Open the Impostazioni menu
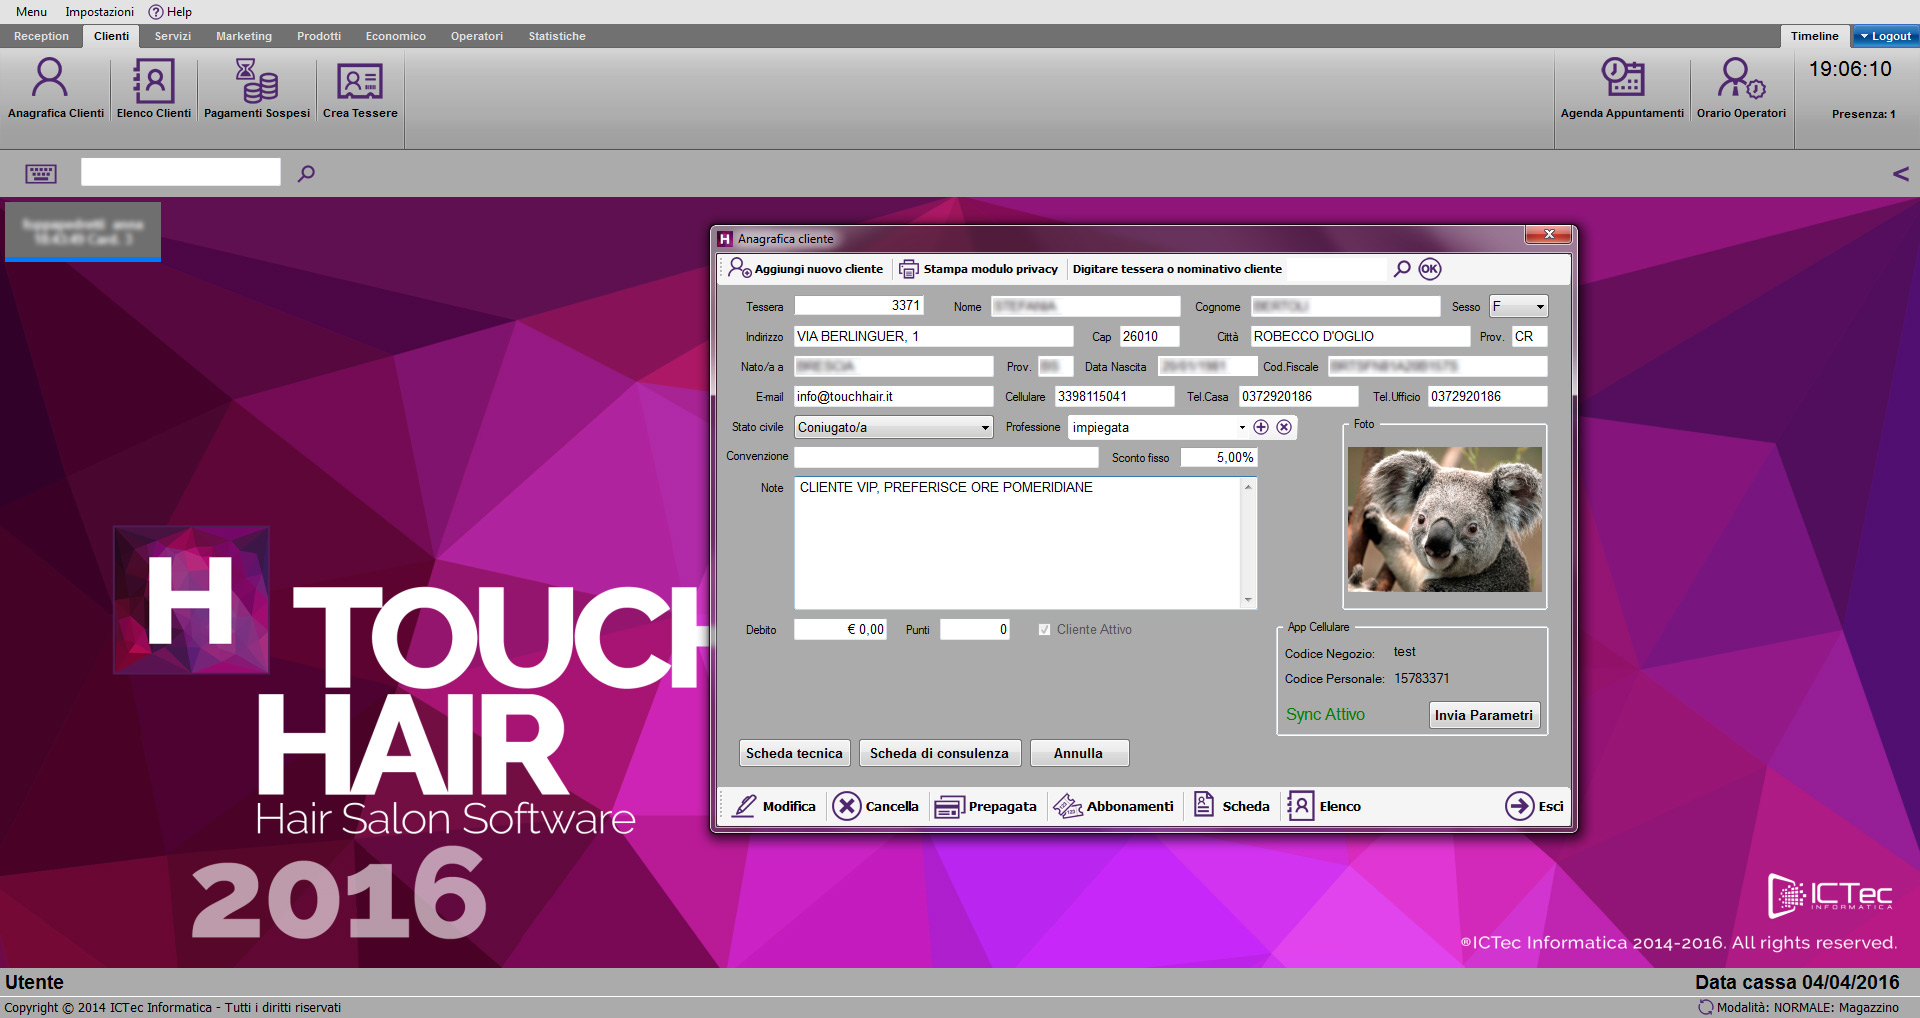1920x1018 pixels. 99,12
